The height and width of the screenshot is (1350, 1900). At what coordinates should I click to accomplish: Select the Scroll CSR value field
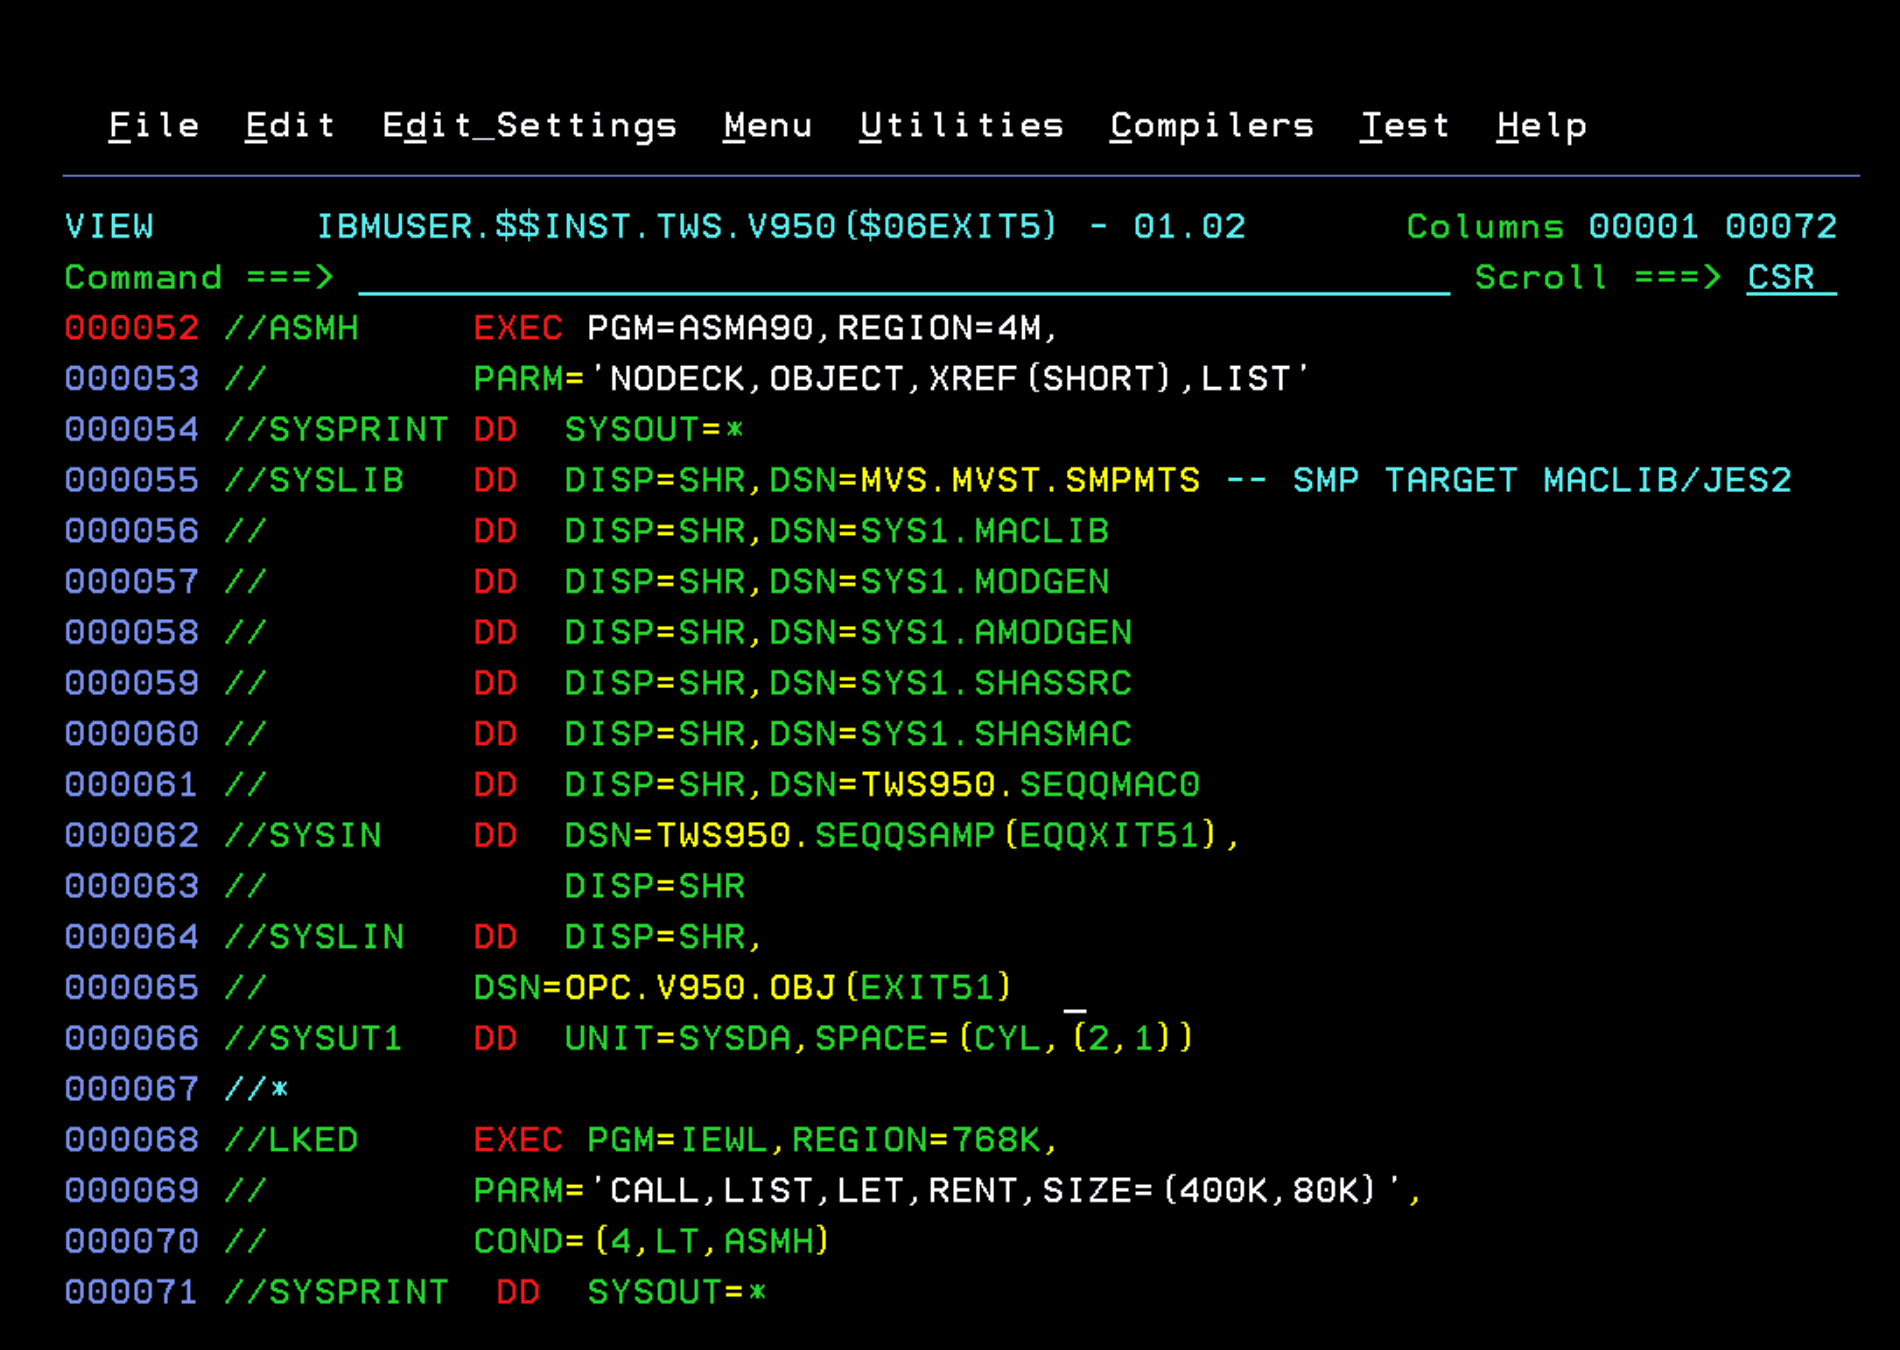(x=1781, y=278)
